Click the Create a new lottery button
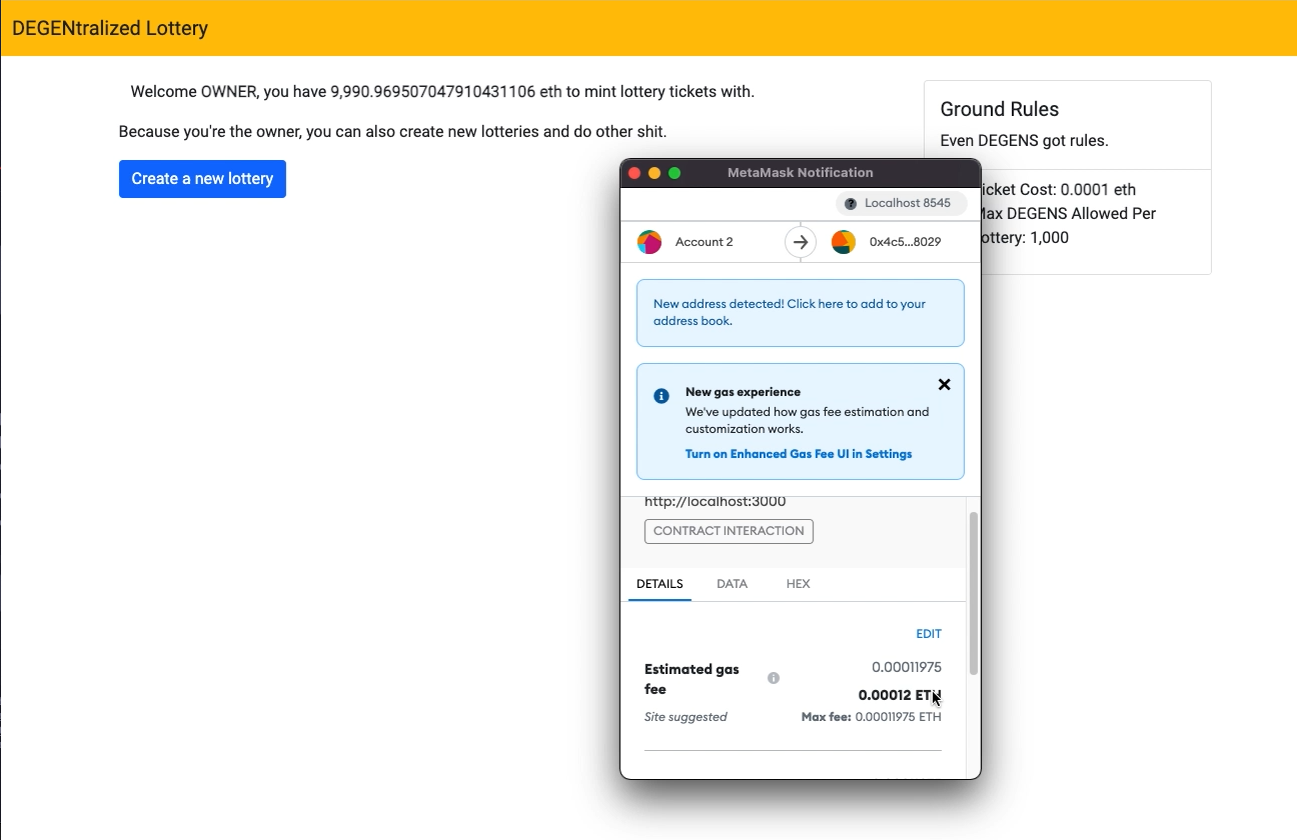This screenshot has width=1297, height=840. pyautogui.click(x=202, y=179)
